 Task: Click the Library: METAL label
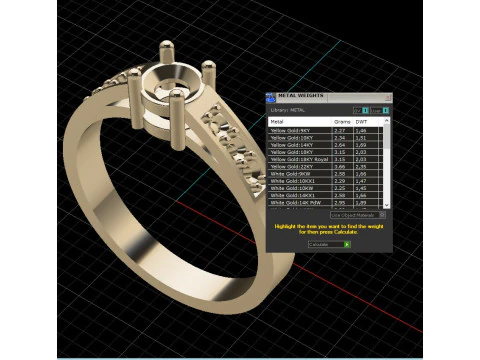(x=287, y=110)
